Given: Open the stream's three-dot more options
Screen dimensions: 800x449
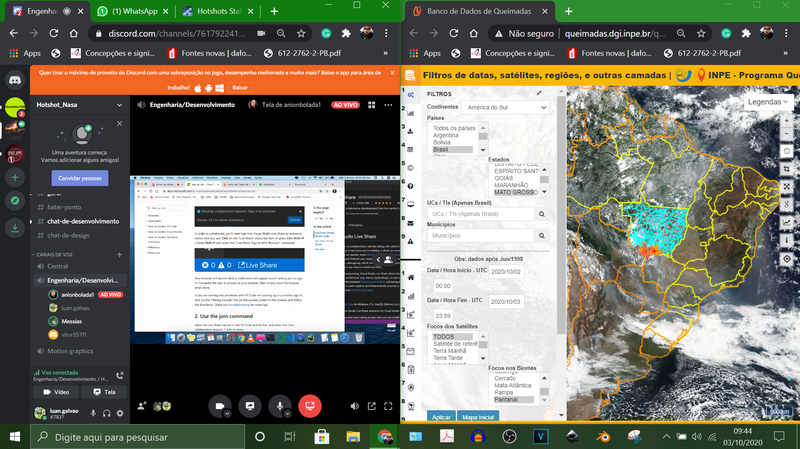Looking at the screenshot, I should 388,105.
